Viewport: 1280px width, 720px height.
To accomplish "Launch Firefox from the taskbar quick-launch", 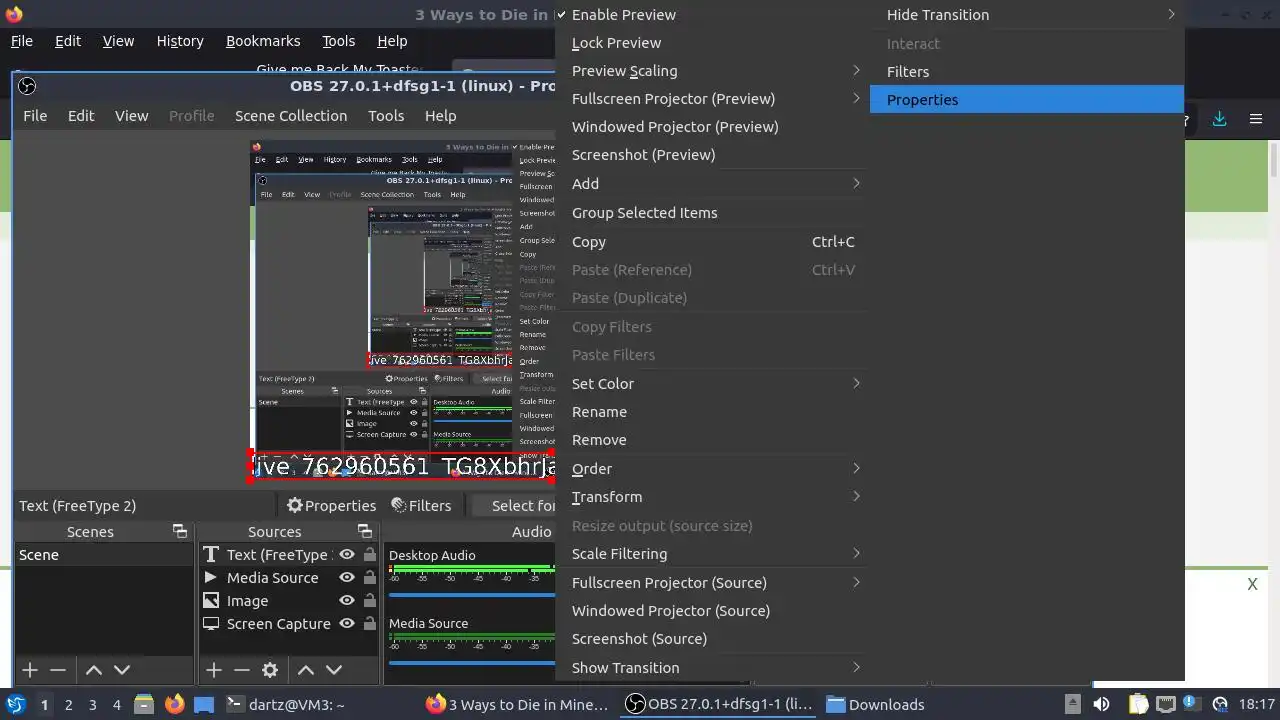I will point(175,704).
